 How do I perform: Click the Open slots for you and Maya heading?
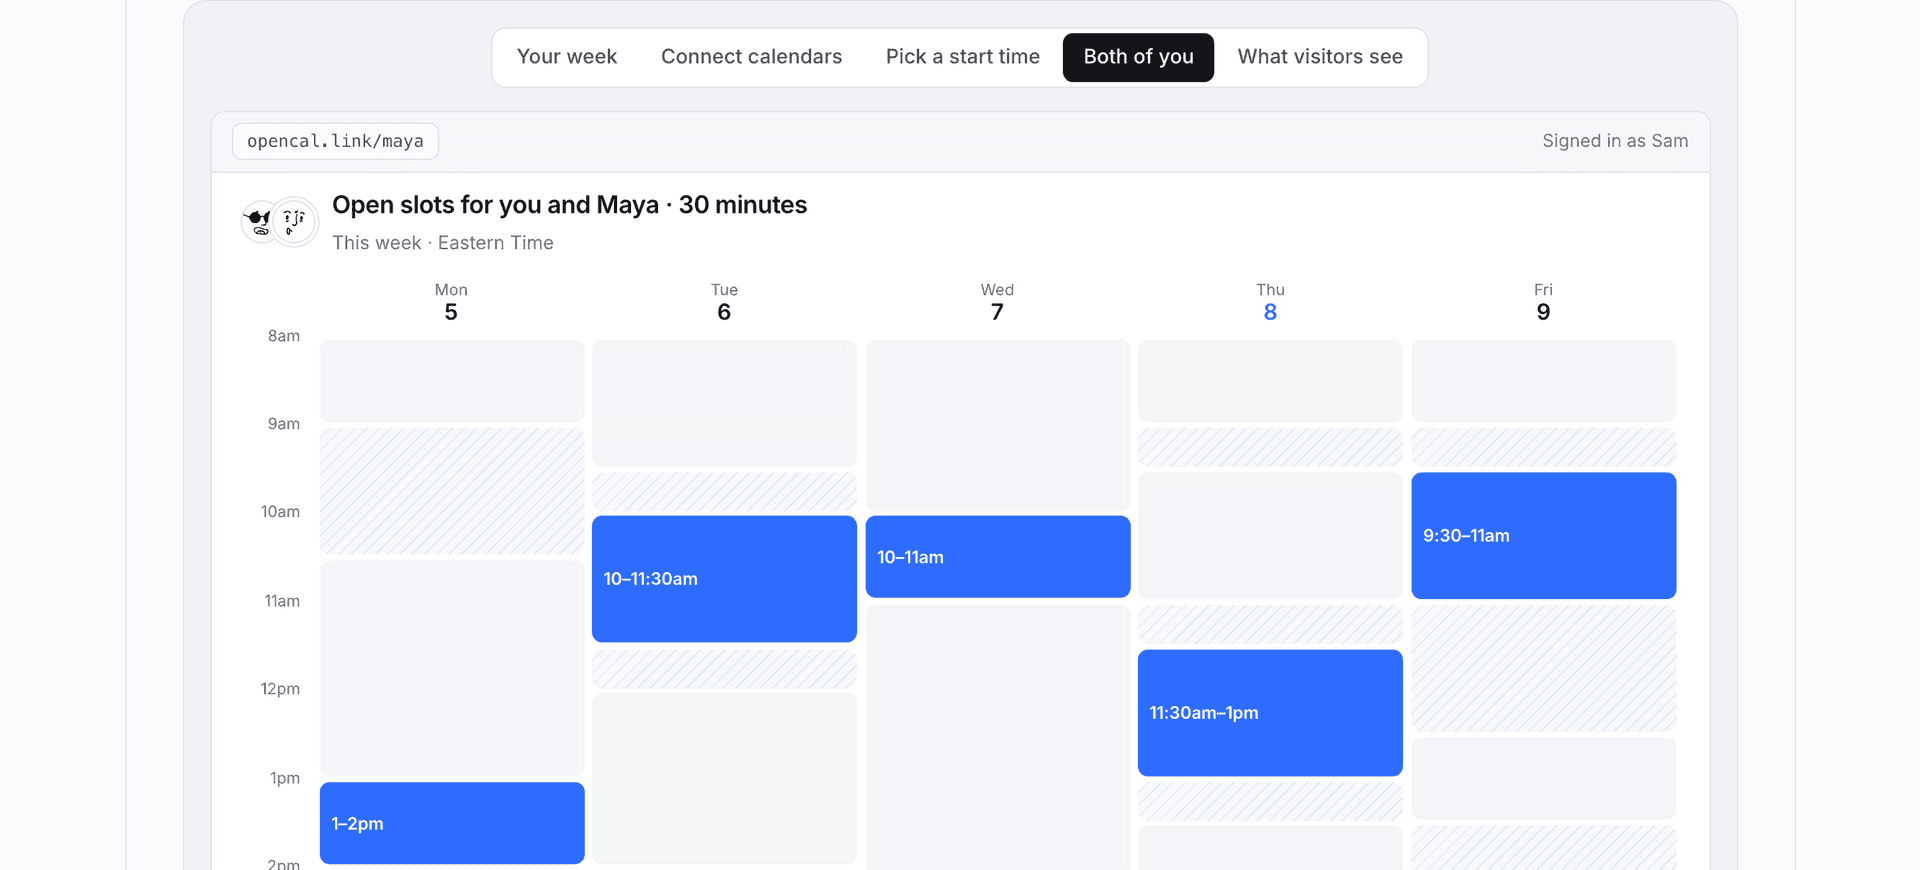[x=570, y=205]
